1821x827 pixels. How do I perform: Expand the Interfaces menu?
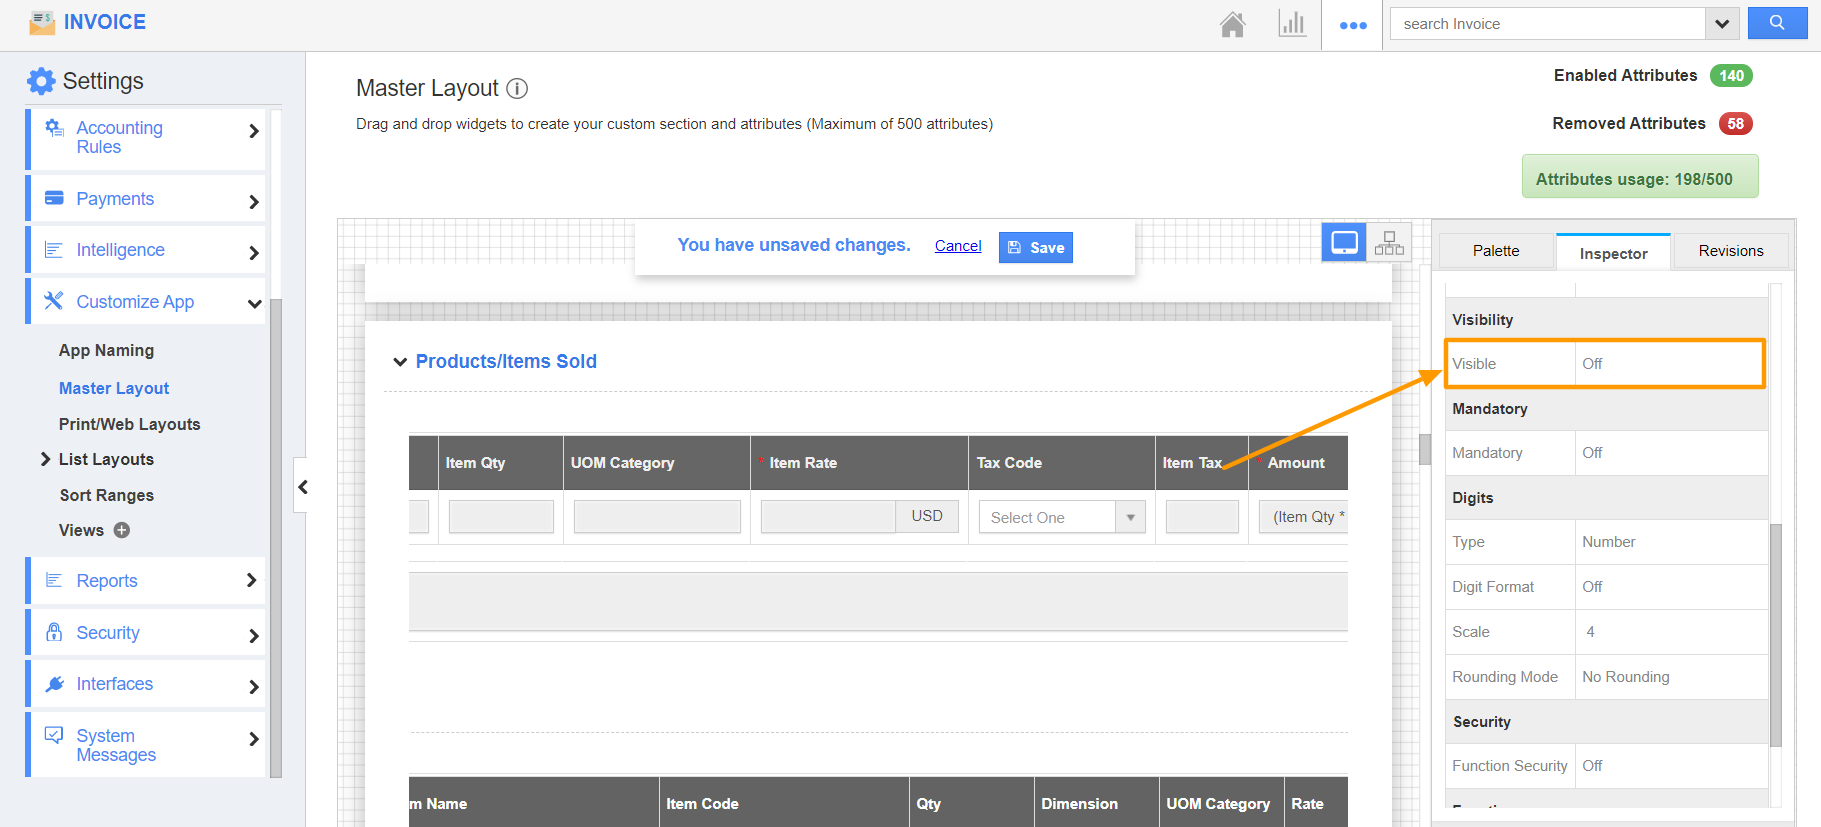(254, 687)
